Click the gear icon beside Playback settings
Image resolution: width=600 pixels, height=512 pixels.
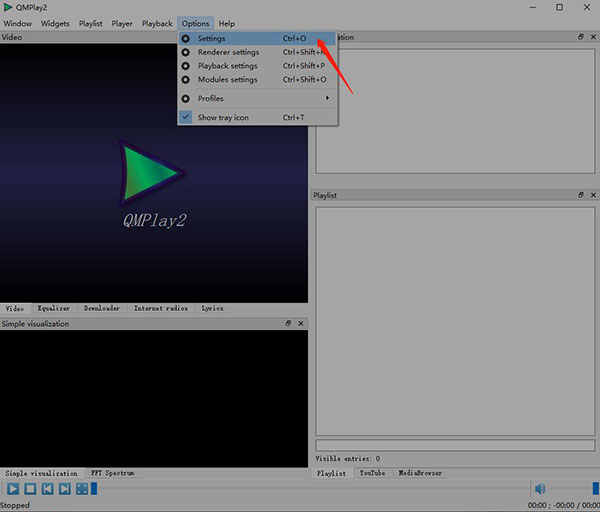(x=186, y=66)
